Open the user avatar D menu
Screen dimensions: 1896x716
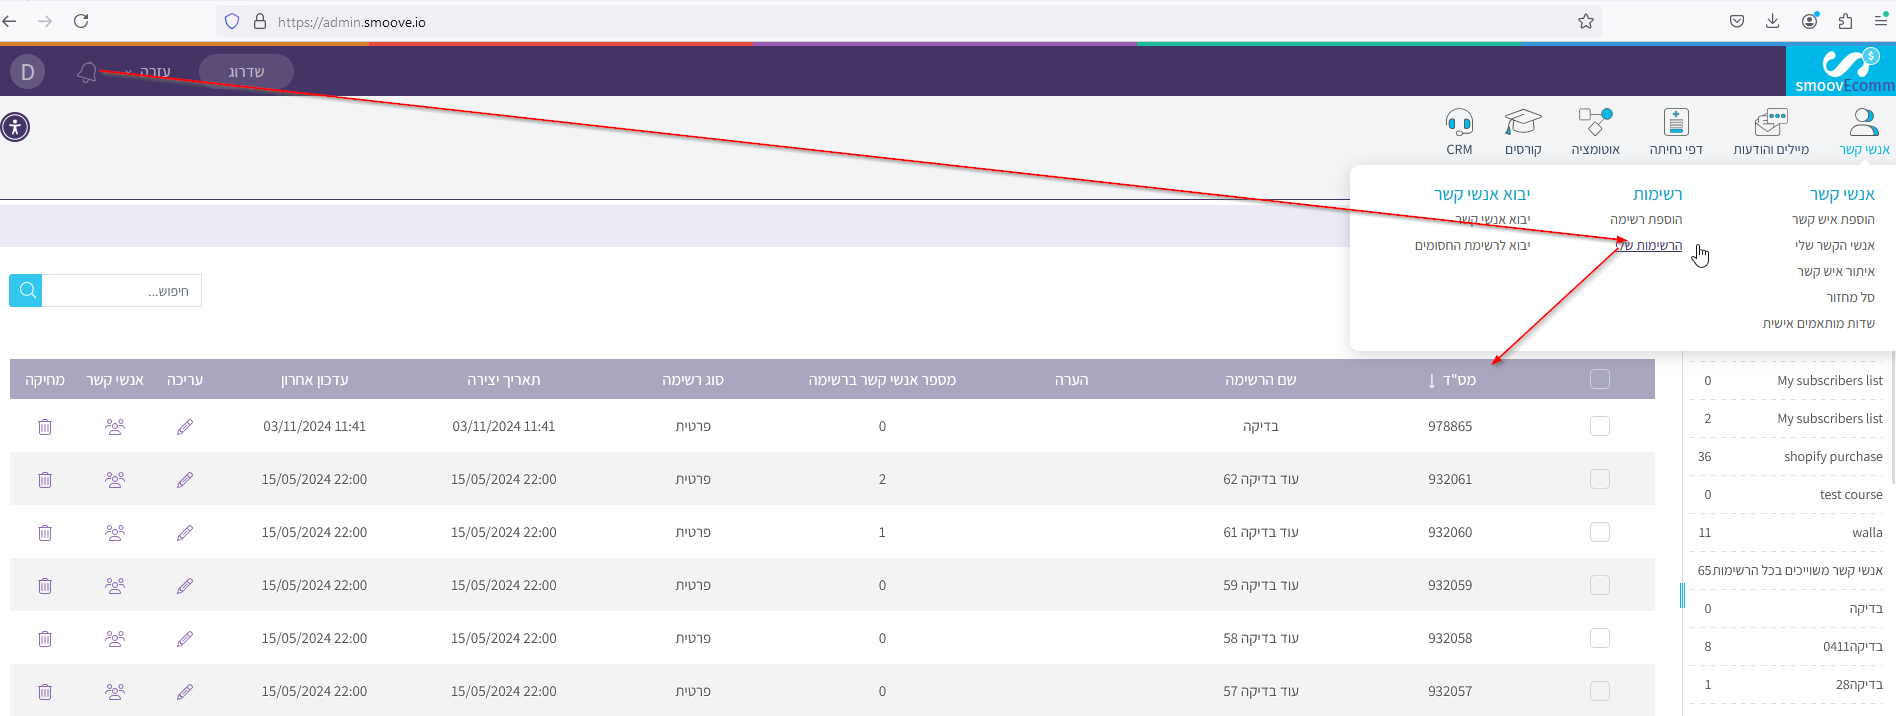coord(28,72)
